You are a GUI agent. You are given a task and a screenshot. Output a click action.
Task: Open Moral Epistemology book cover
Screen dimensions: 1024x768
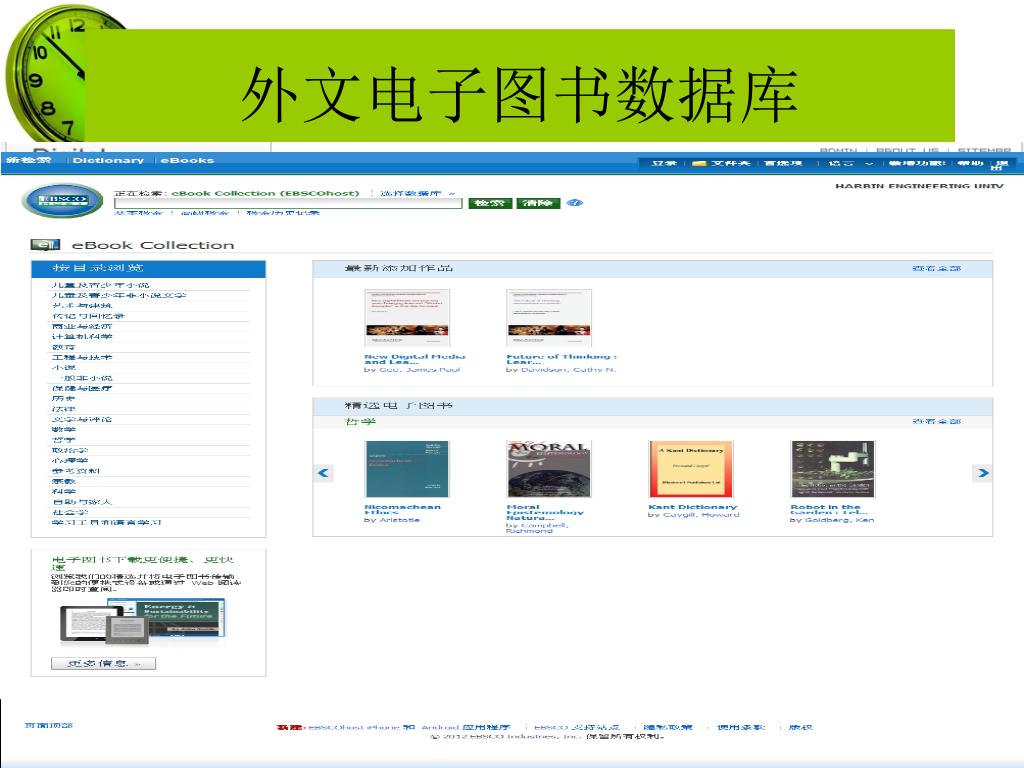pos(549,469)
